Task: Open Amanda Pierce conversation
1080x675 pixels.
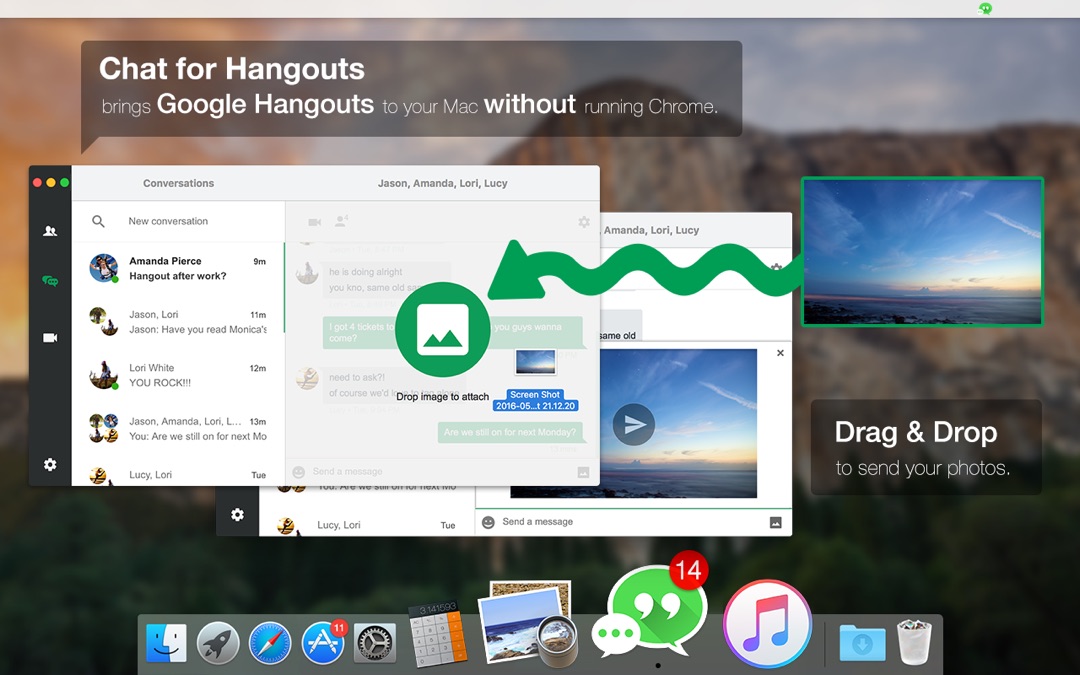Action: pyautogui.click(x=178, y=269)
